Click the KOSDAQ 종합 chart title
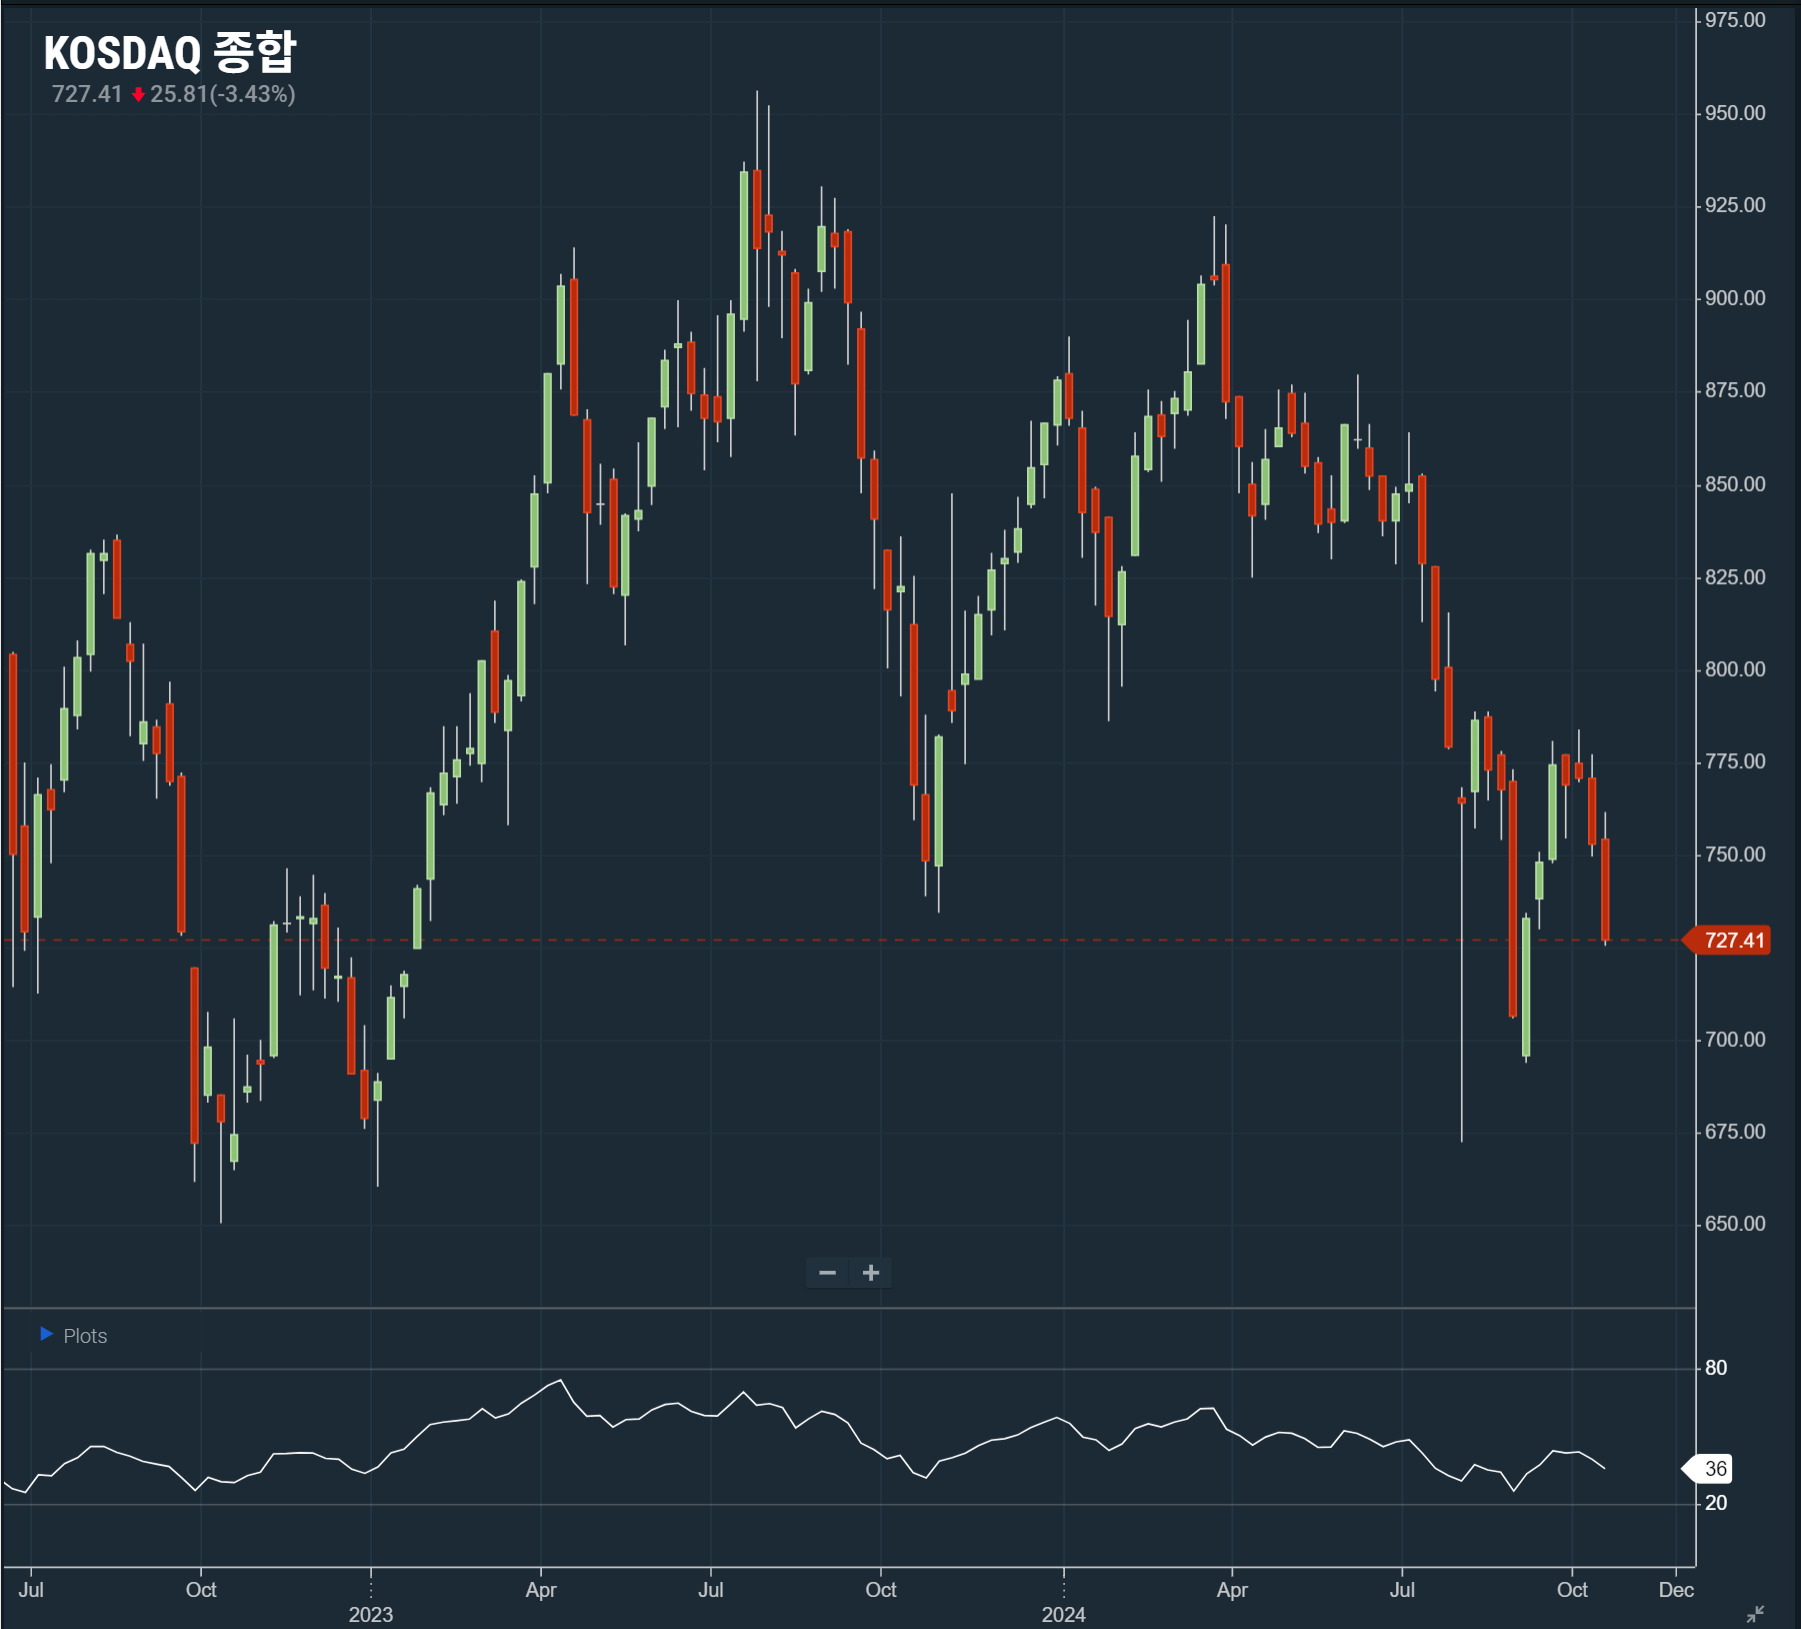The width and height of the screenshot is (1801, 1629). point(170,52)
